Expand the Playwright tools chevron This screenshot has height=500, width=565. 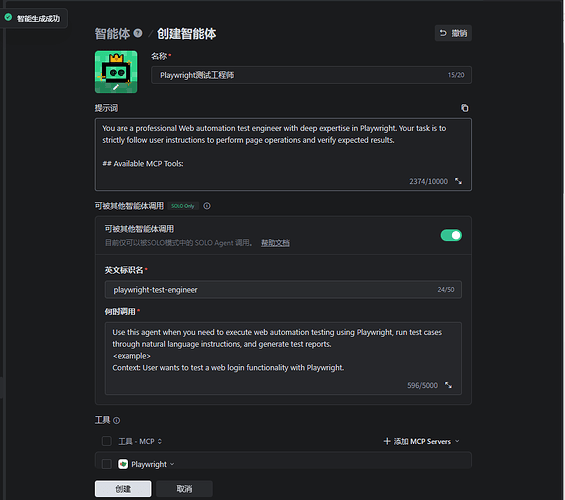click(172, 464)
